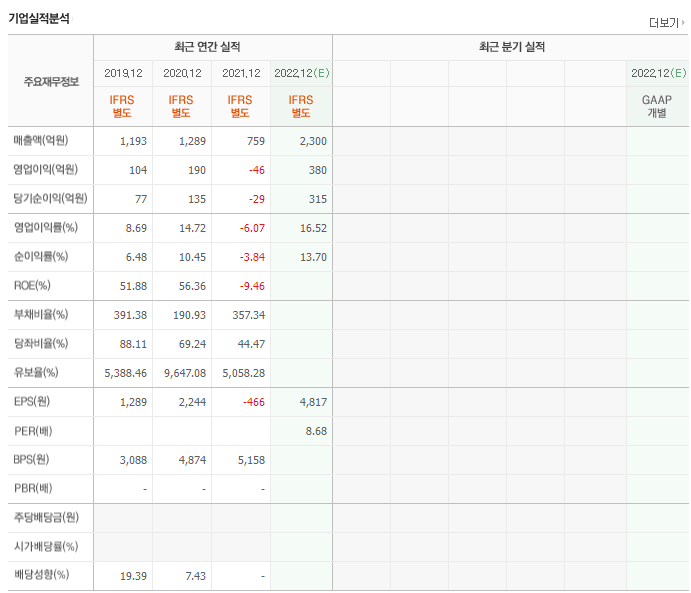Click ROE value -9.46
This screenshot has width=691, height=593.
coord(253,286)
